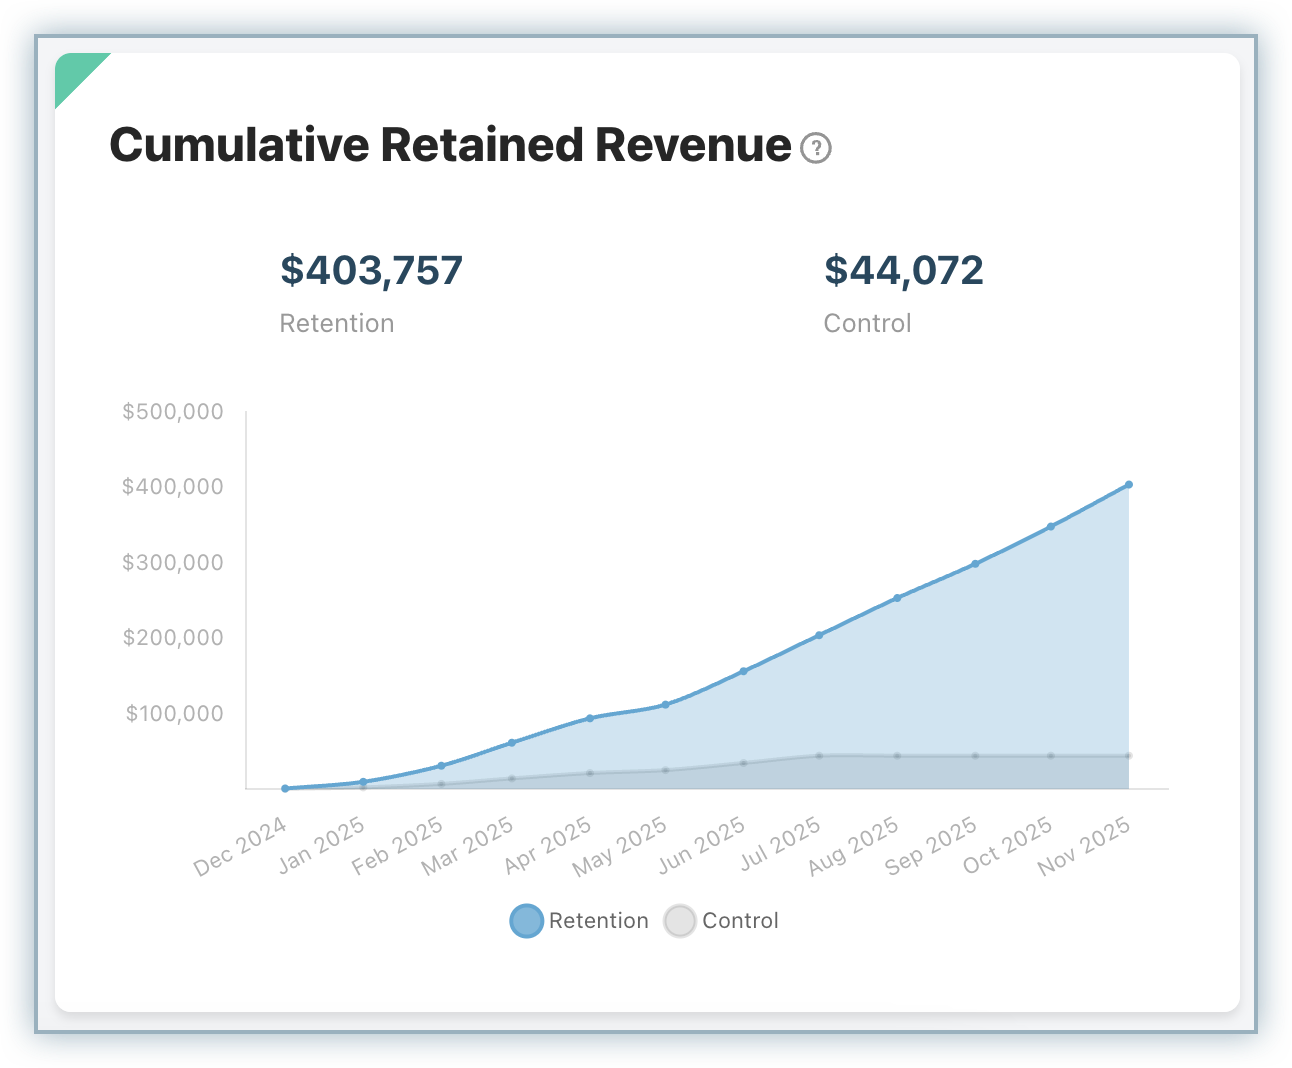Screen dimensions: 1292x1068
Task: Toggle Control series via legend text label
Action: tap(740, 921)
